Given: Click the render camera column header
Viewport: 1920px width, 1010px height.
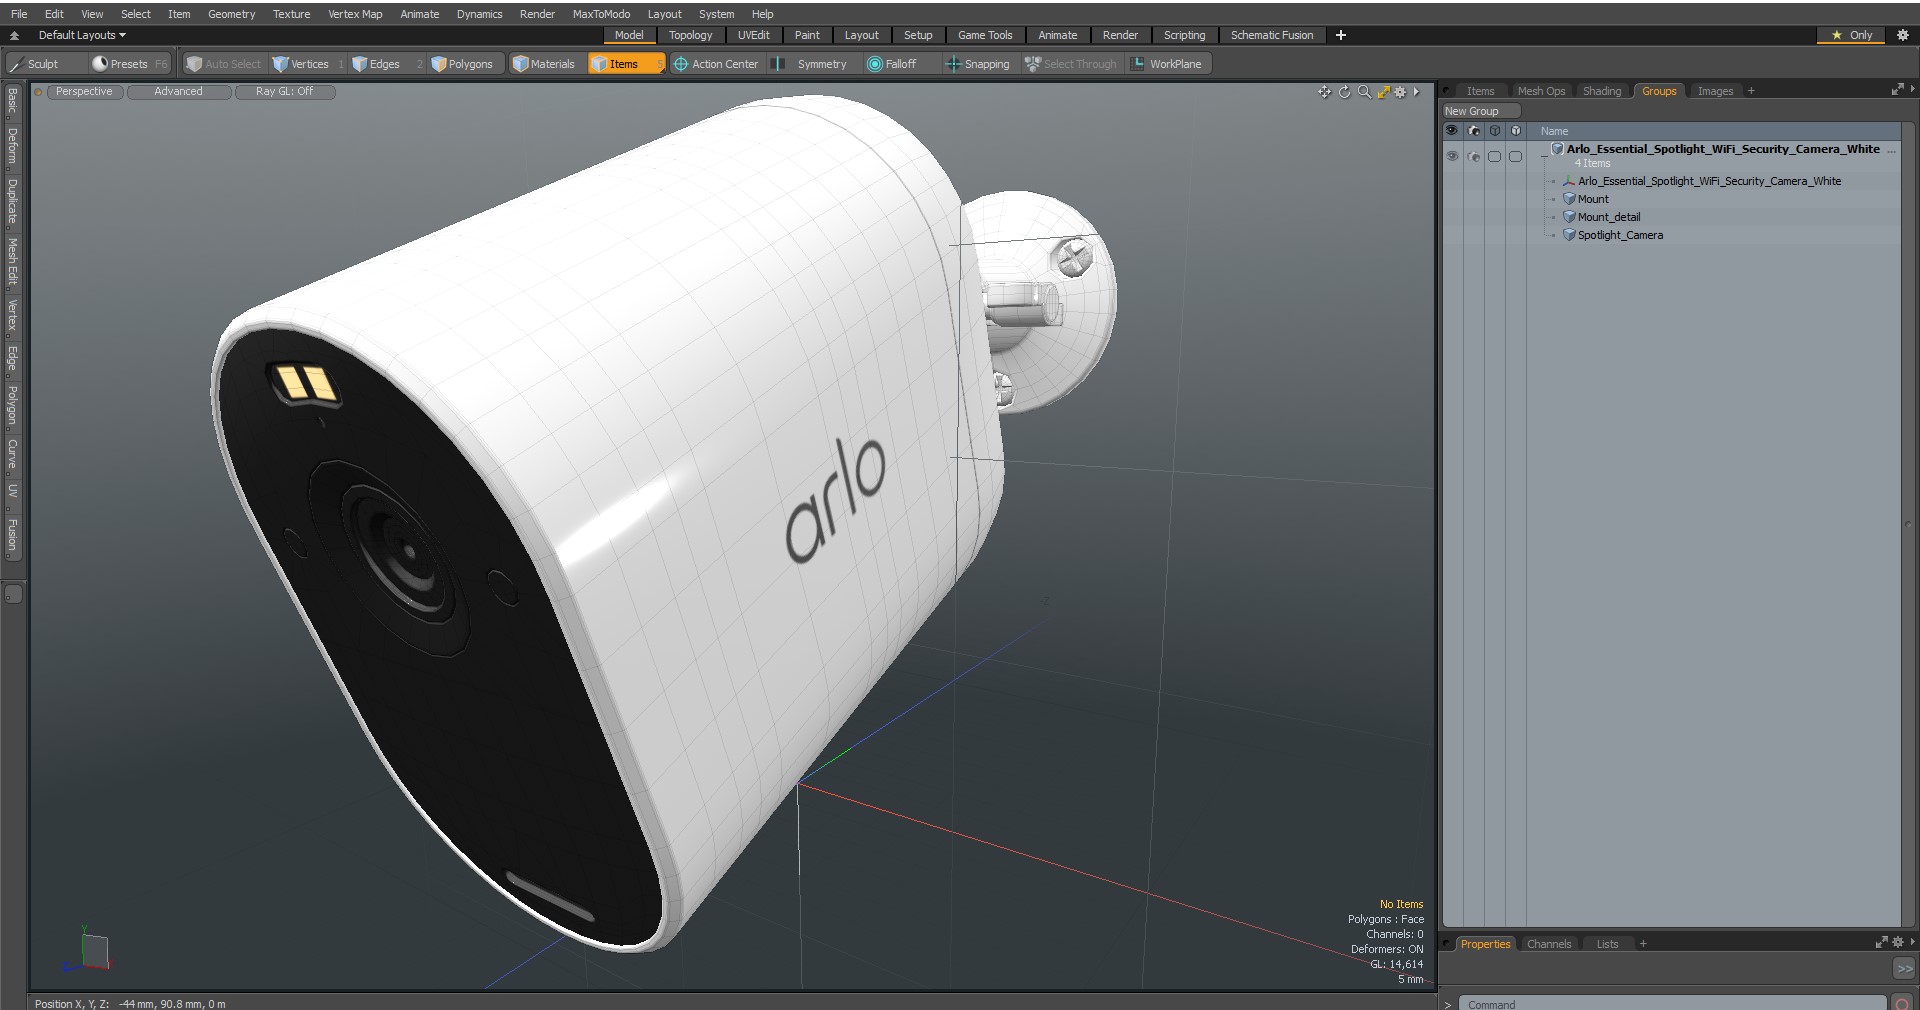Looking at the screenshot, I should click(x=1474, y=130).
